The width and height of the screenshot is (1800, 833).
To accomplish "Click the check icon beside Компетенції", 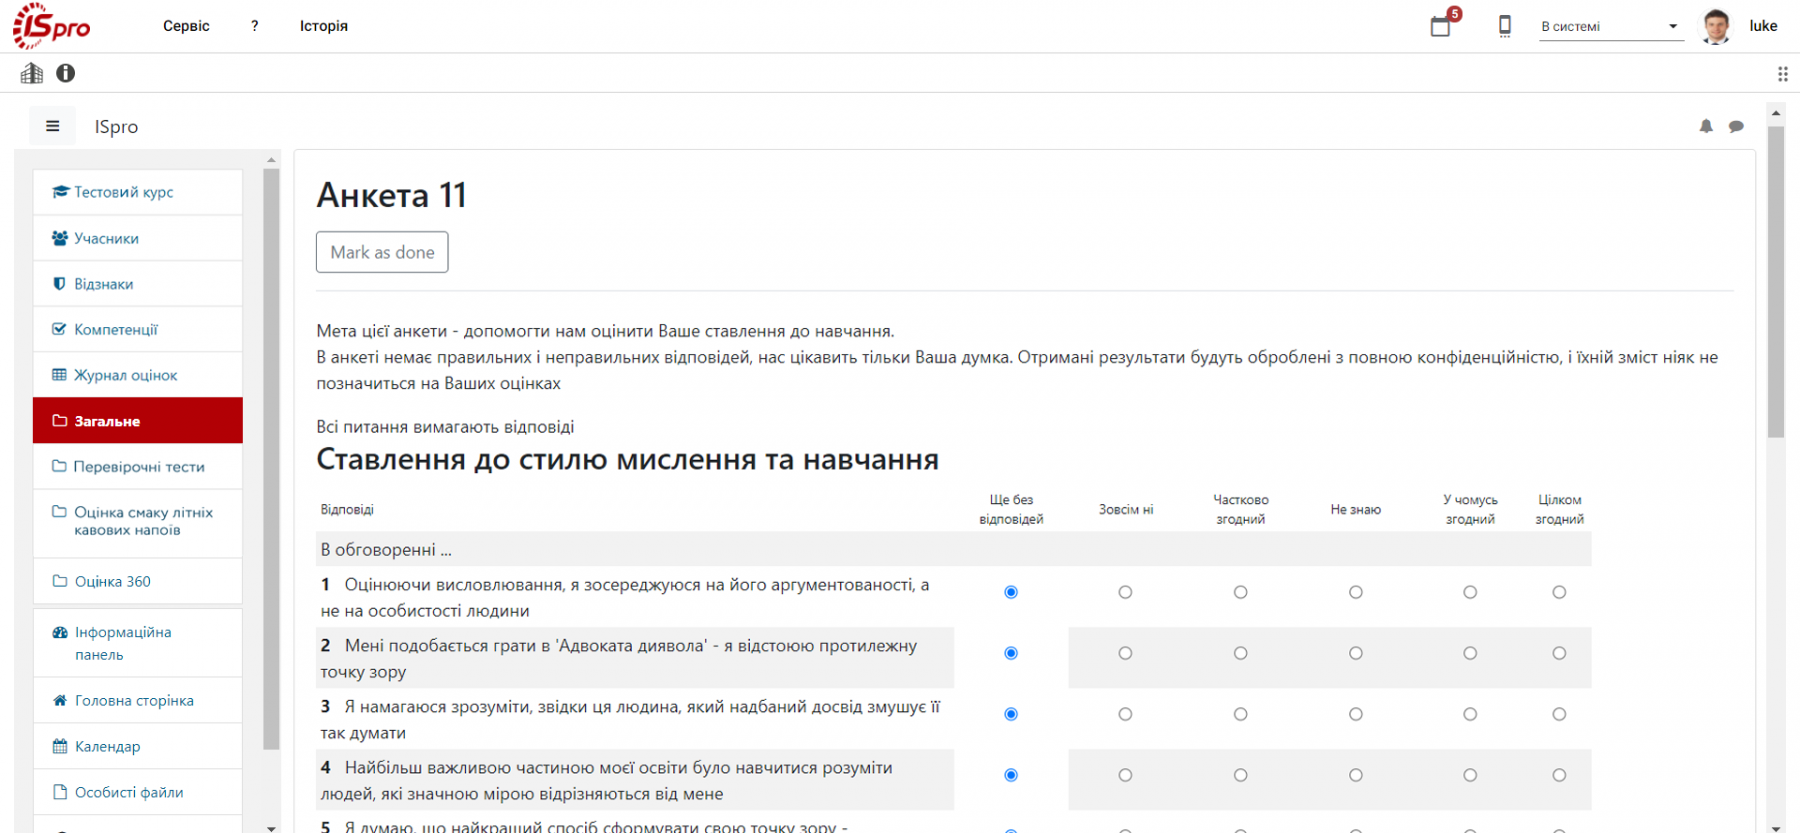I will tap(59, 329).
